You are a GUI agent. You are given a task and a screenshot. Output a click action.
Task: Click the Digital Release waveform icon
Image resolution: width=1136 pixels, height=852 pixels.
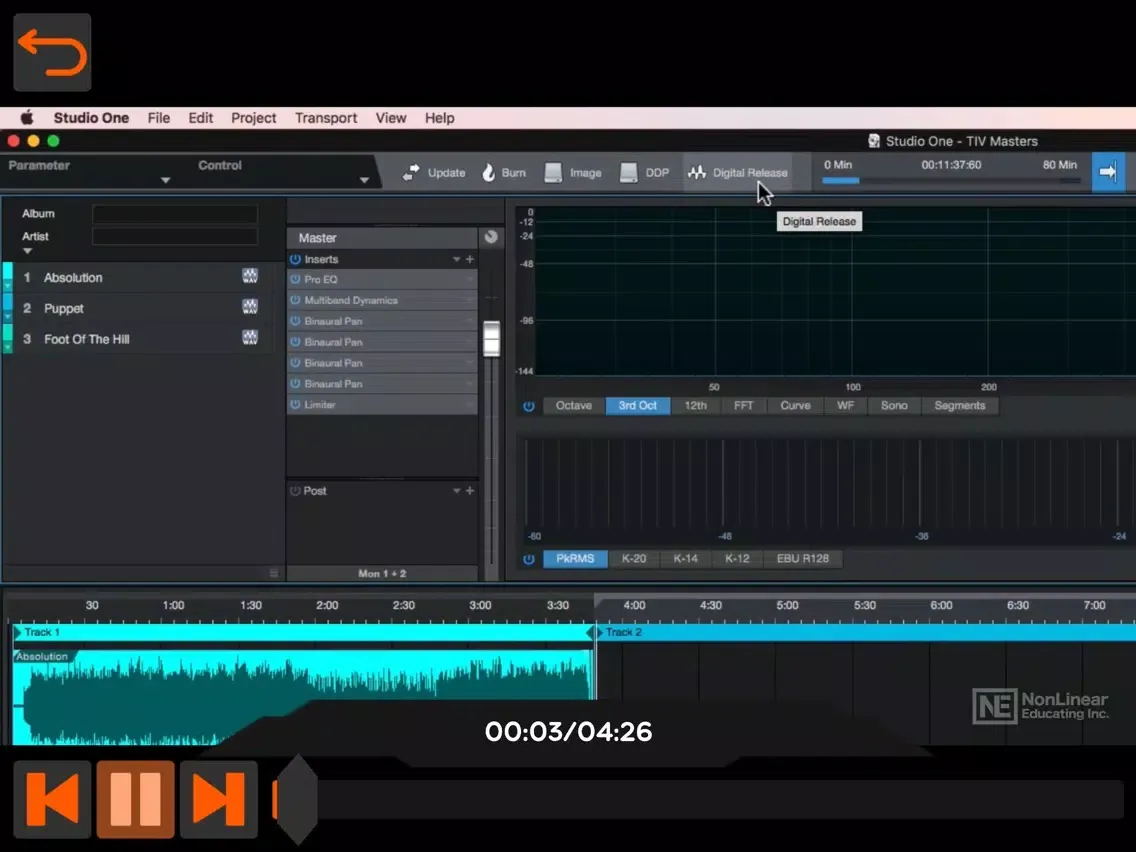(x=696, y=172)
